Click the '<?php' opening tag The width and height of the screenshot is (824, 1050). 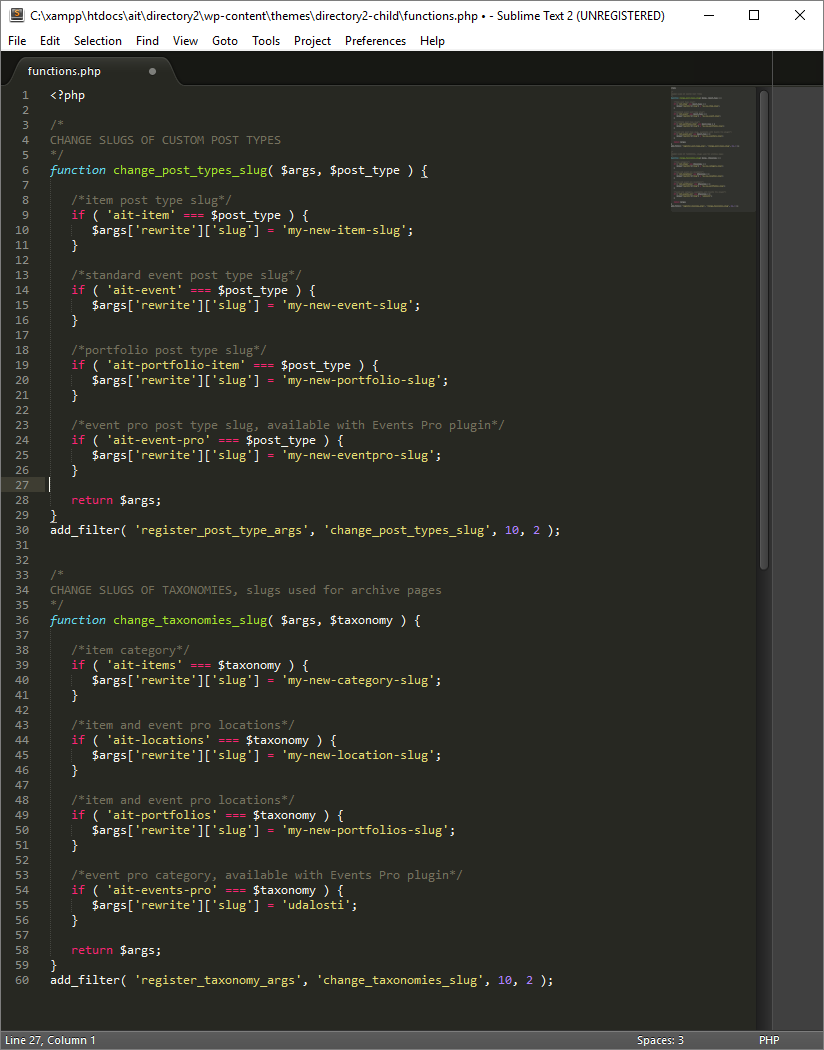click(68, 95)
